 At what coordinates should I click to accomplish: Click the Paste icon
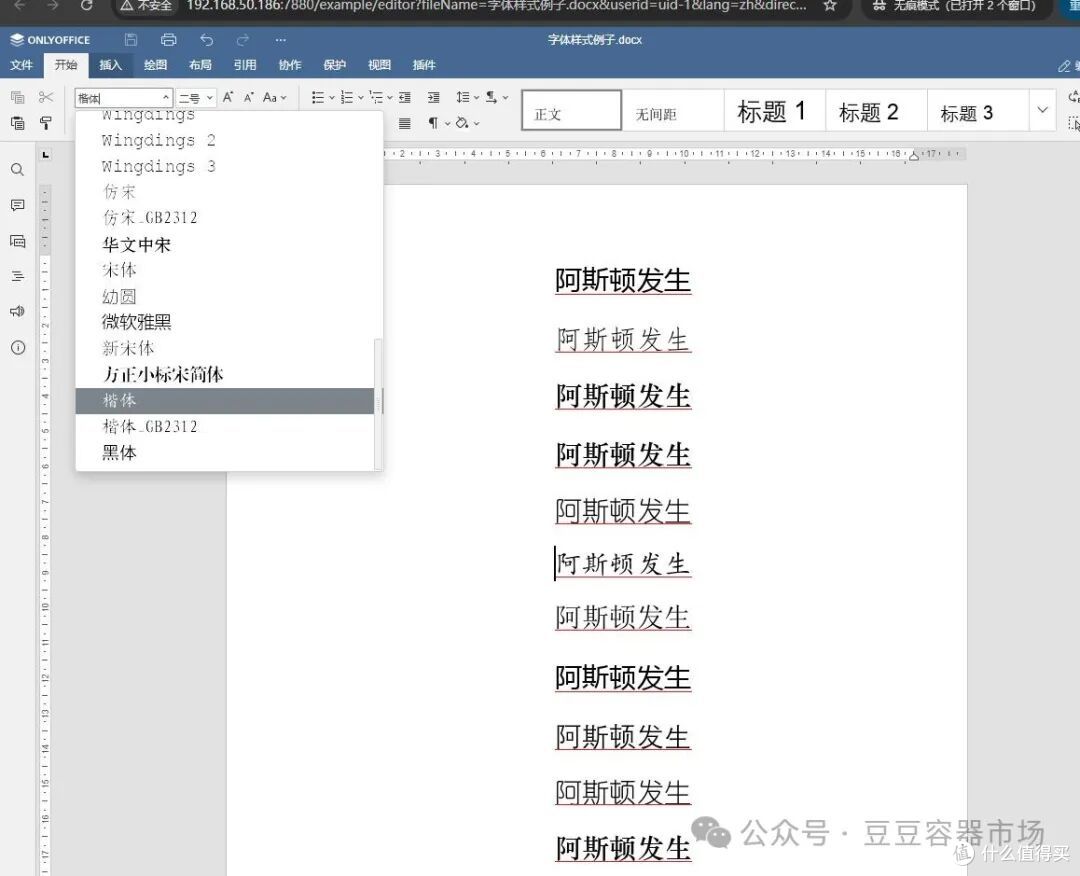[18, 123]
